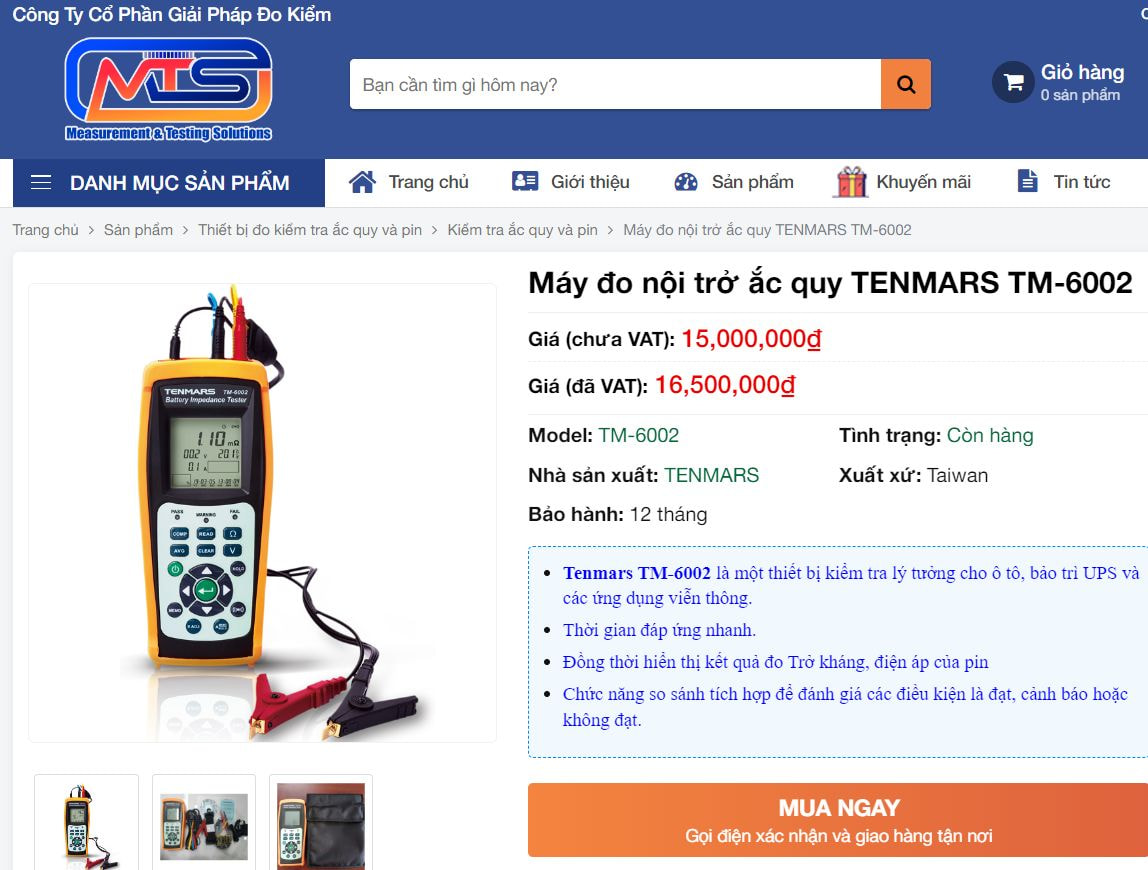Expand the Danh mục sản phẩm menu

169,182
